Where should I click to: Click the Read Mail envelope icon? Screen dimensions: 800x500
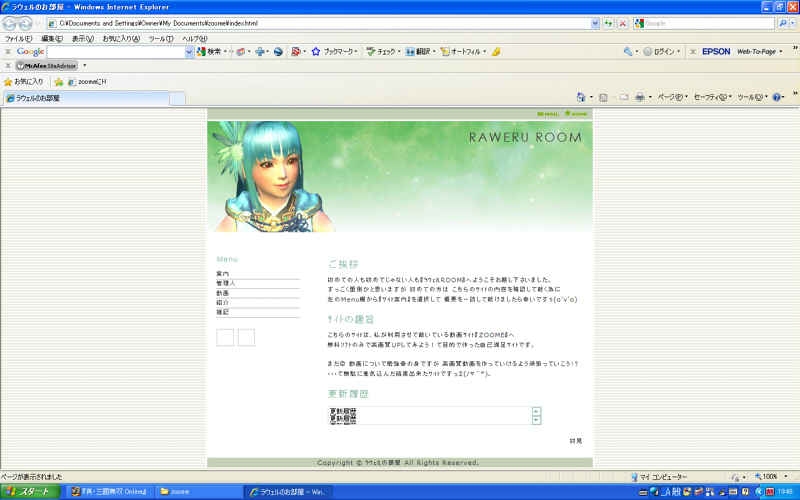coord(624,97)
